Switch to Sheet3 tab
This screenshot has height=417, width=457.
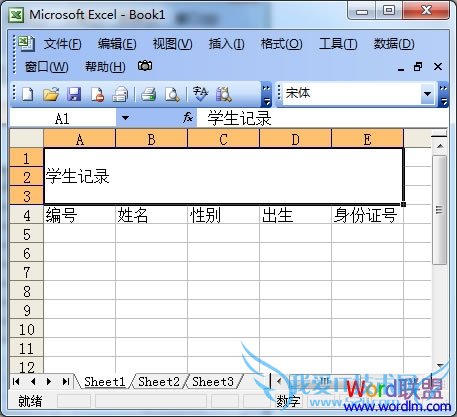[213, 382]
